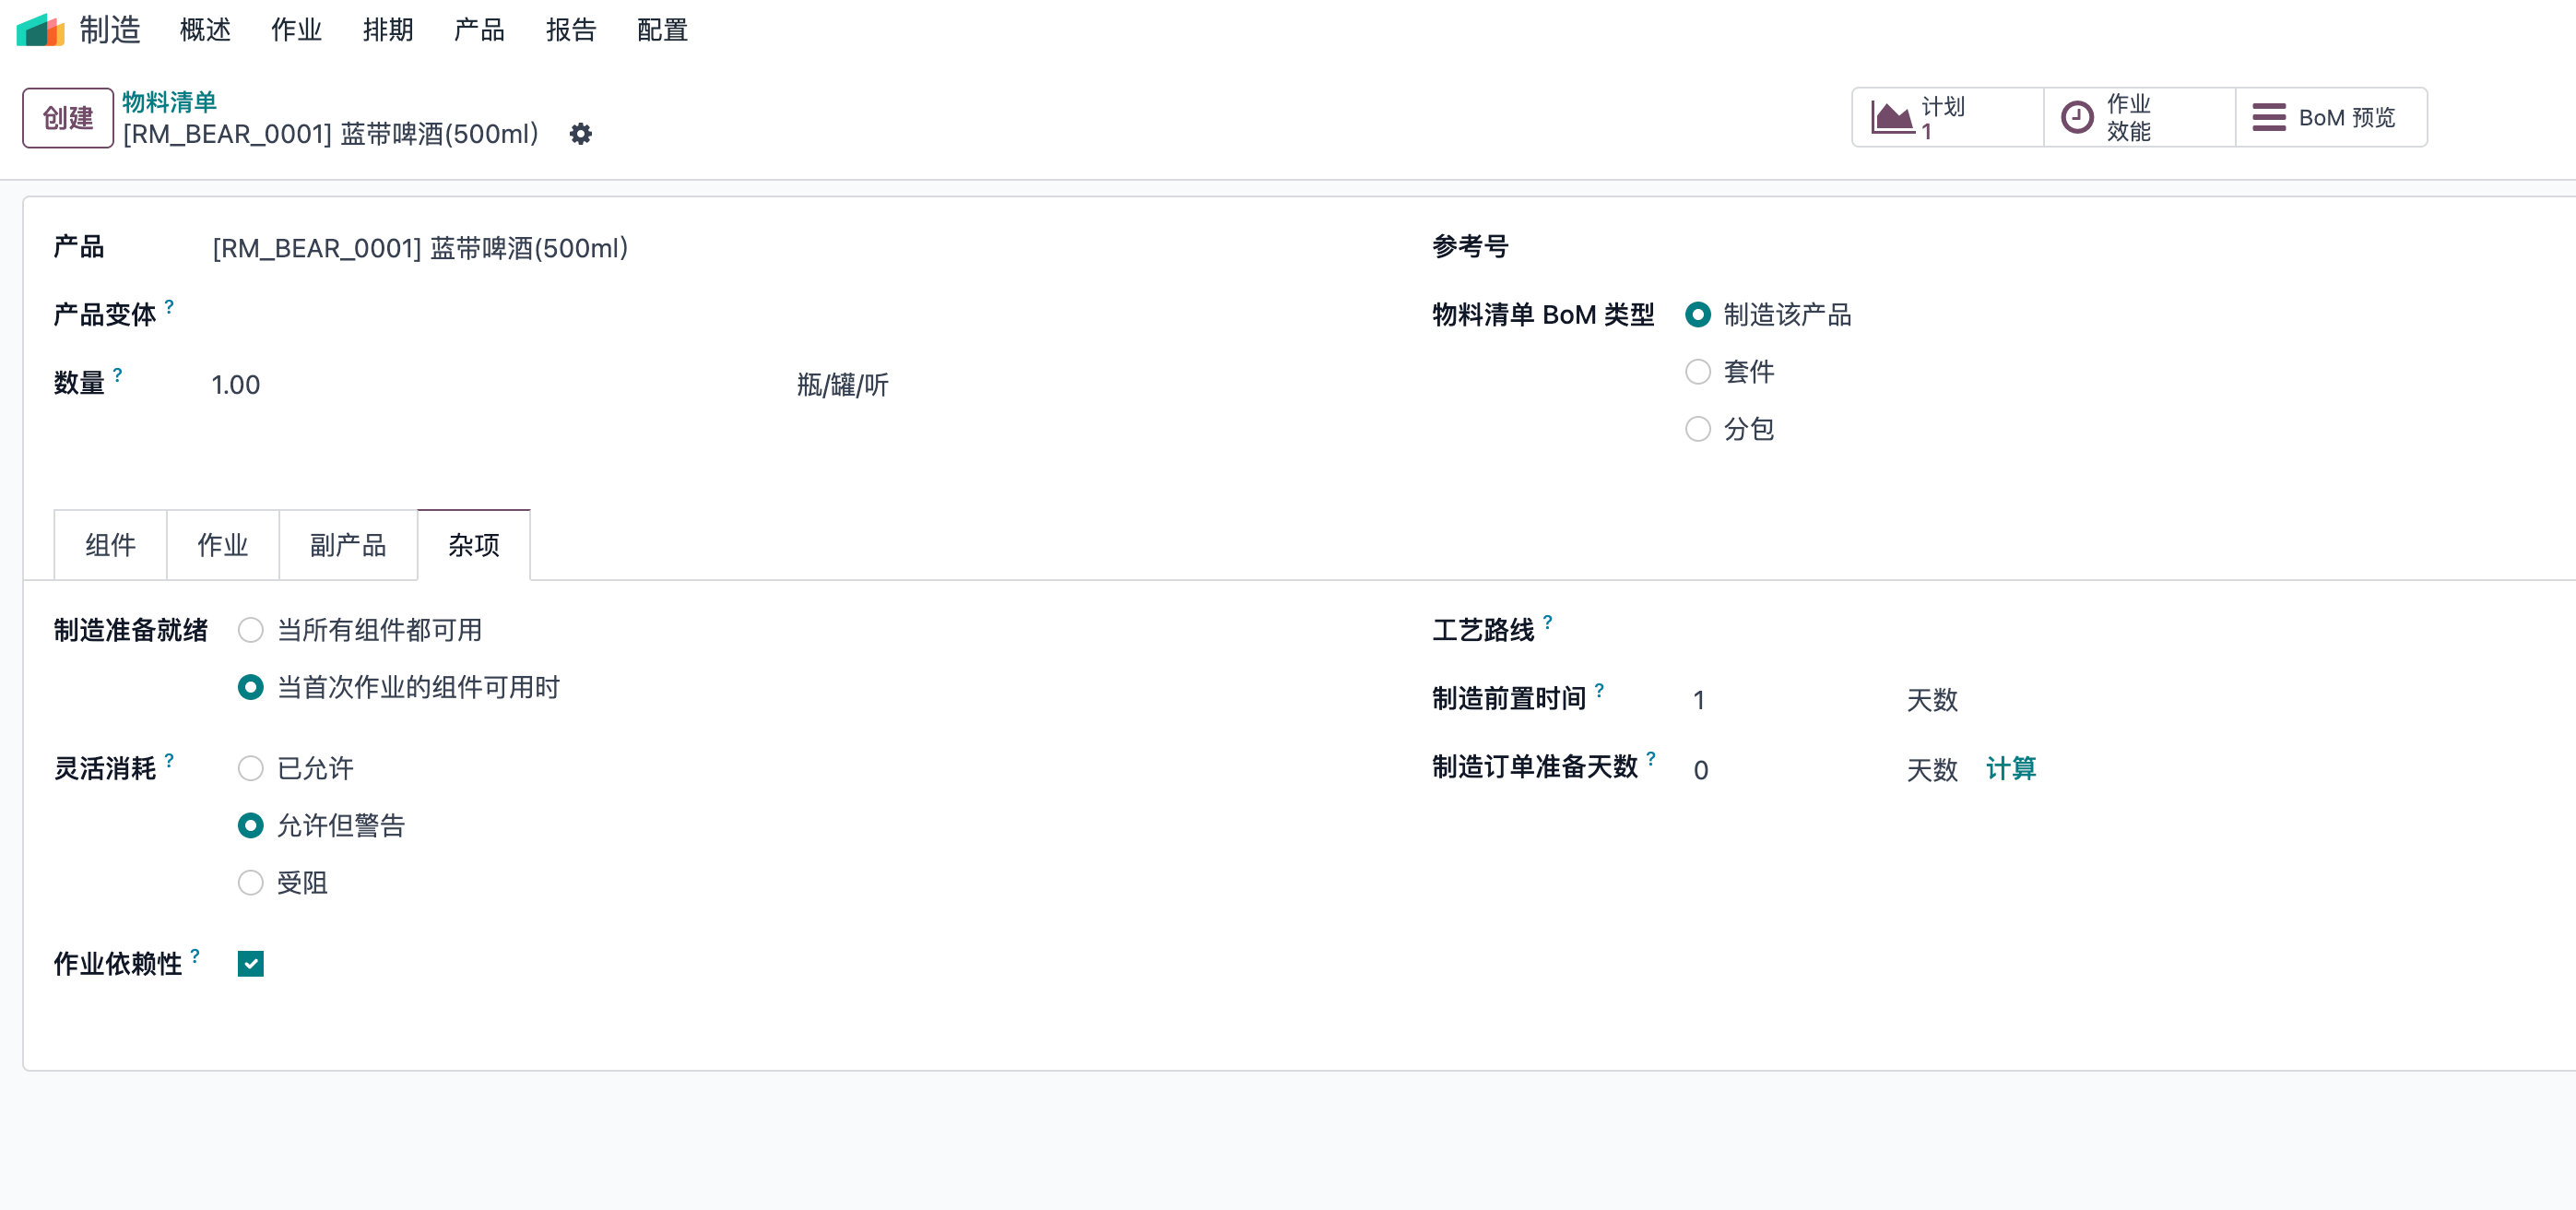Switch to the 作业 tab

pyautogui.click(x=222, y=545)
